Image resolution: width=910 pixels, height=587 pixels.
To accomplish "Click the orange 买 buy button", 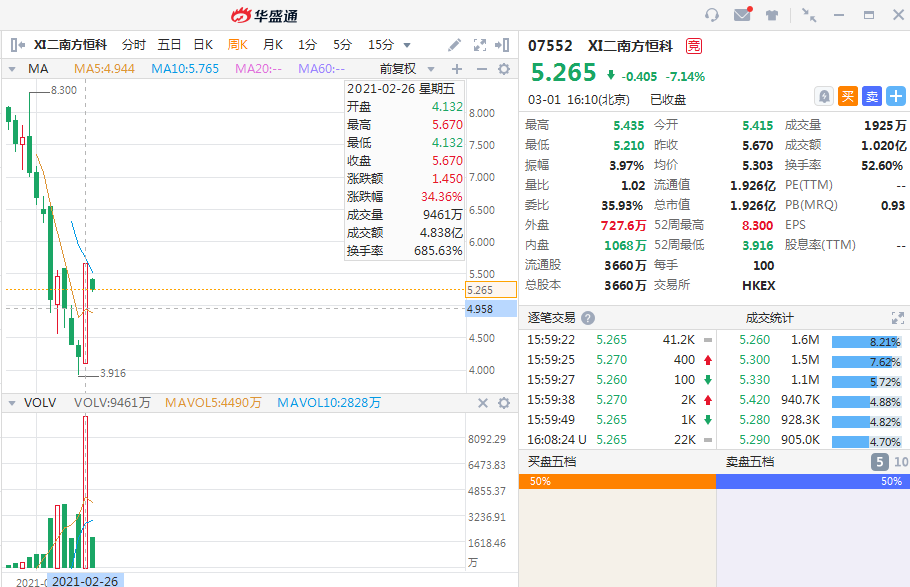I will [847, 96].
